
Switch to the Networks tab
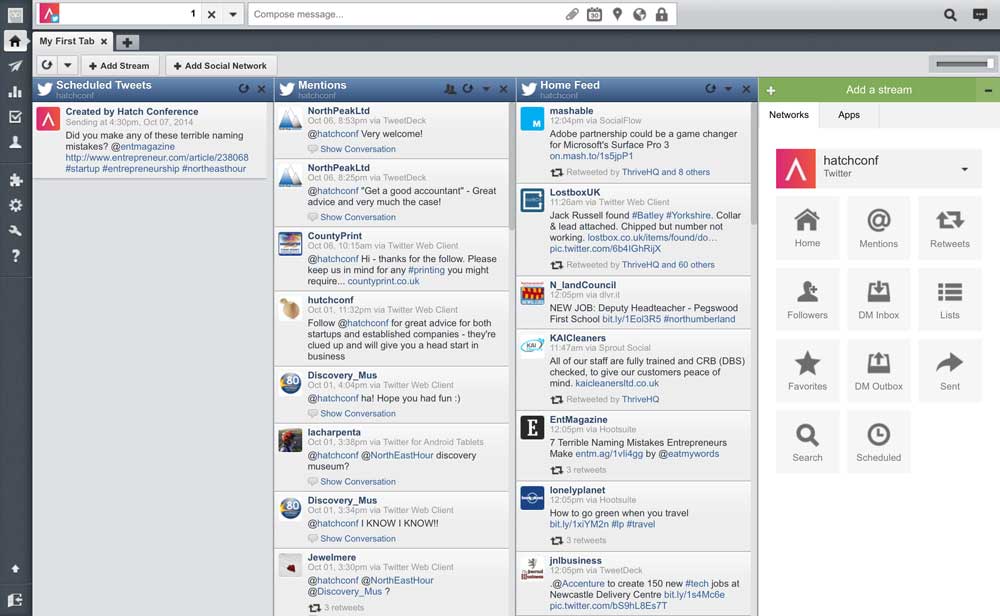(789, 115)
